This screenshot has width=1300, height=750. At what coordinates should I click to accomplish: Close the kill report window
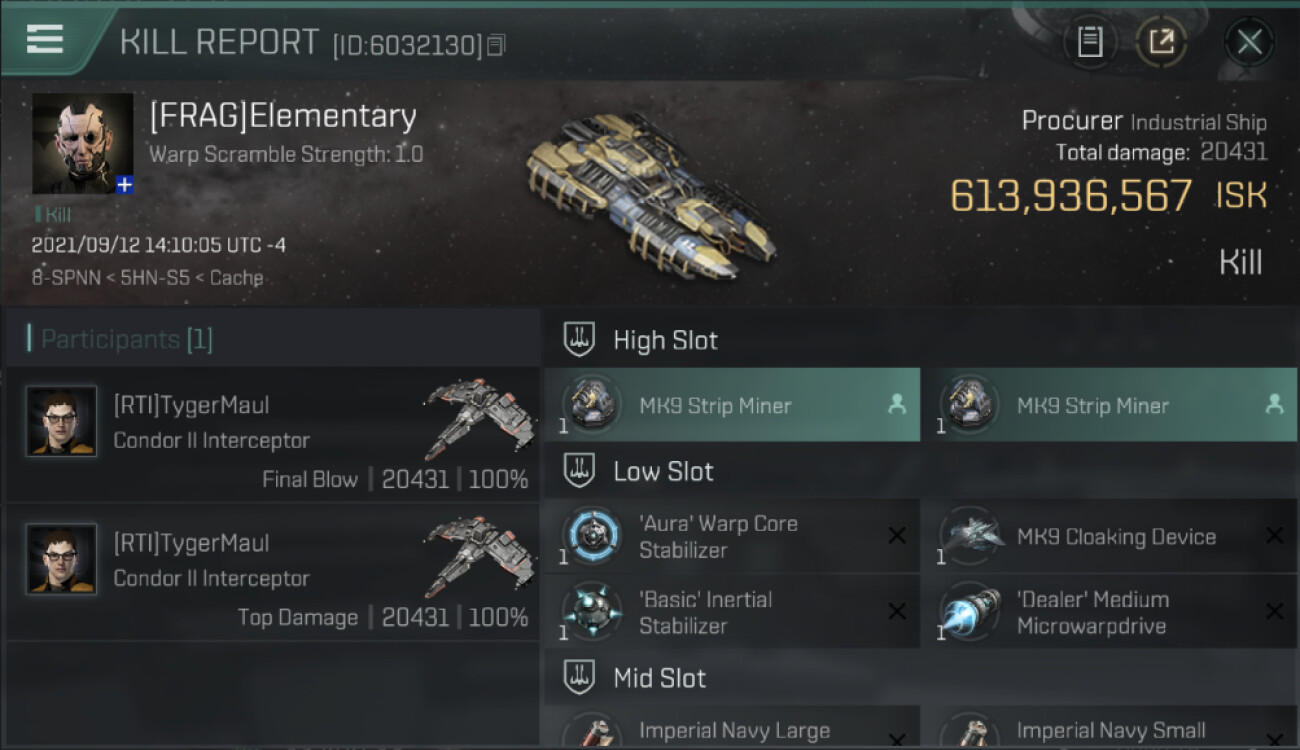coord(1249,42)
